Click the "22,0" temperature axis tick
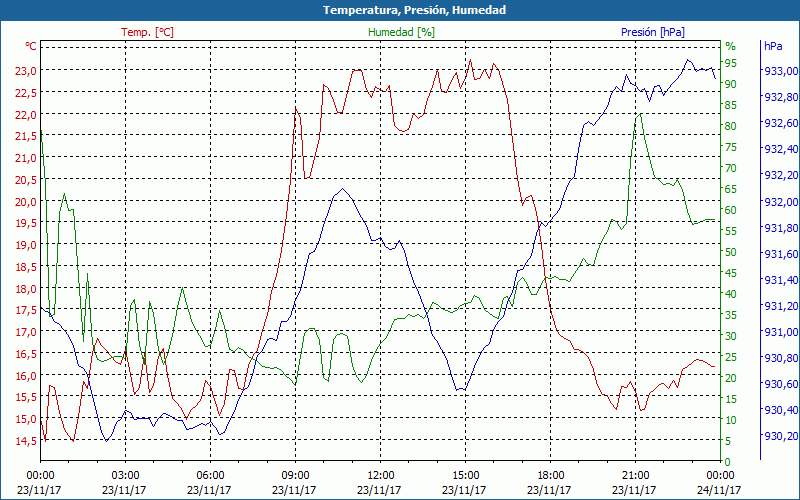800x500 pixels. (24, 115)
